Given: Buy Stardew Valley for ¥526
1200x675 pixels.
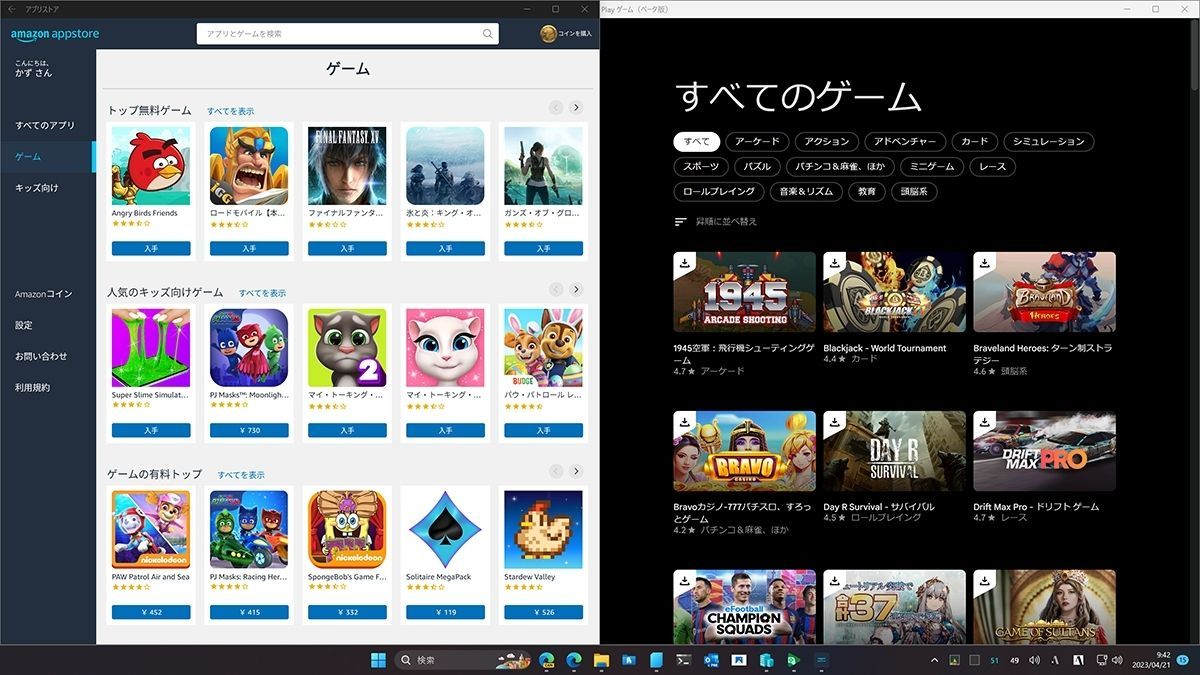Looking at the screenshot, I should tap(543, 612).
